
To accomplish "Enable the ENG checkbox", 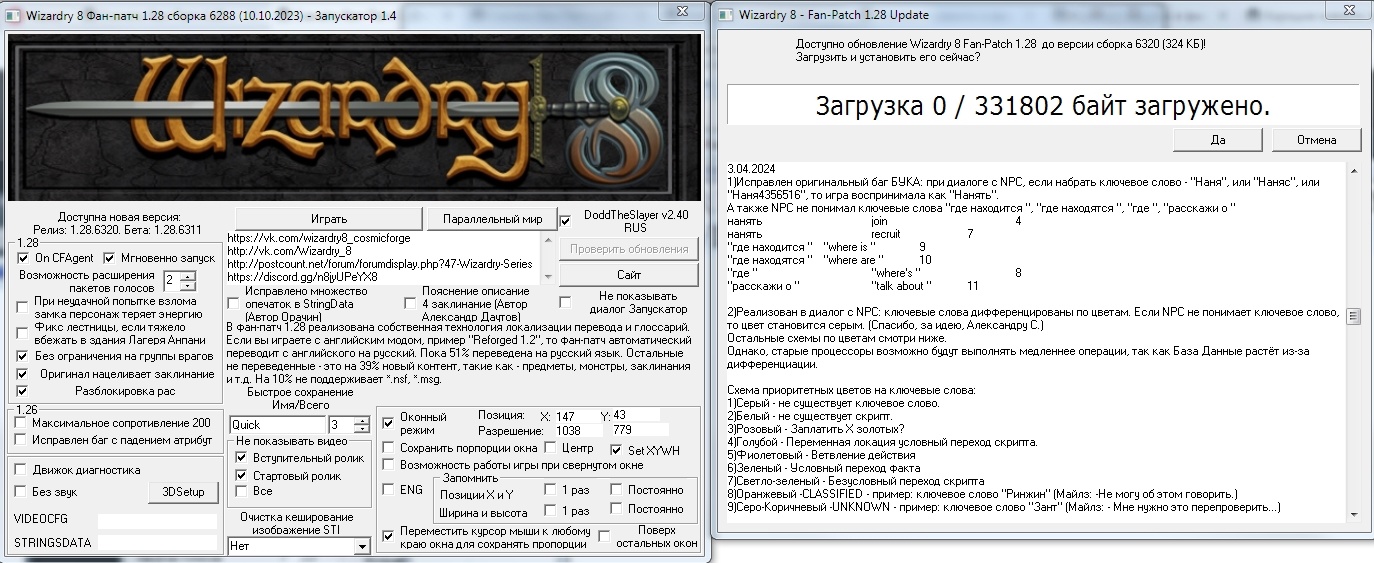I will click(x=389, y=490).
